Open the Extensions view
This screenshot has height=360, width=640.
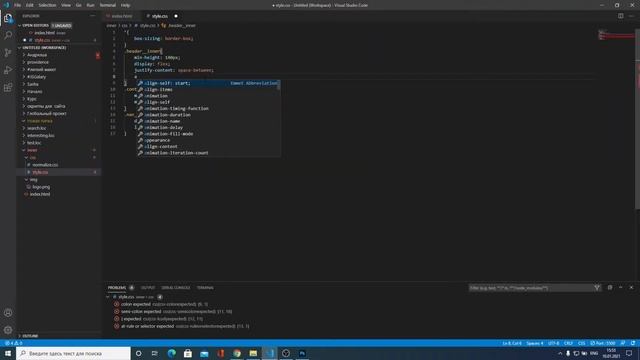coord(8,87)
